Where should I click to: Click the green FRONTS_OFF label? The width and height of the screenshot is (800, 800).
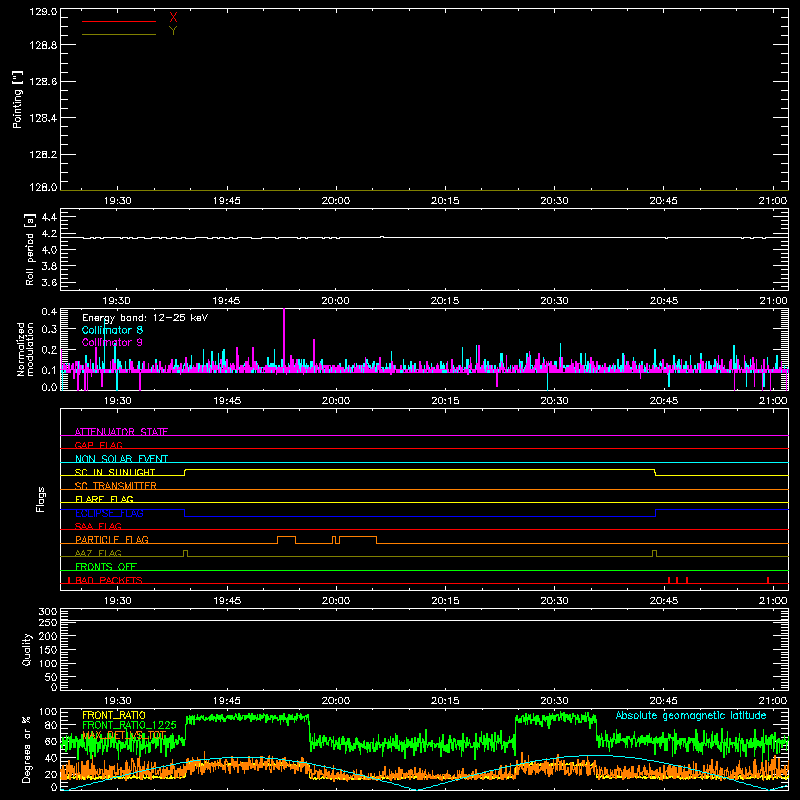pos(106,566)
